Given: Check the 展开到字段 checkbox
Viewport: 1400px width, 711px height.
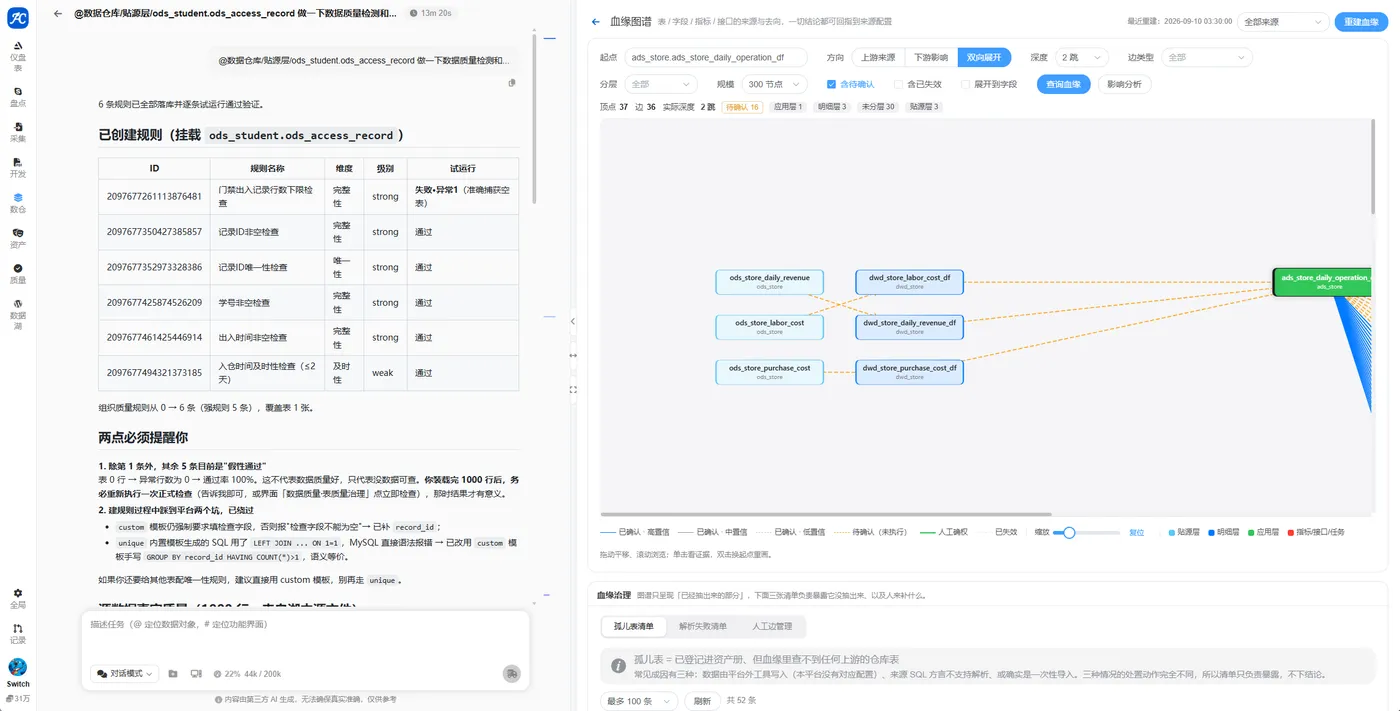Looking at the screenshot, I should (965, 84).
